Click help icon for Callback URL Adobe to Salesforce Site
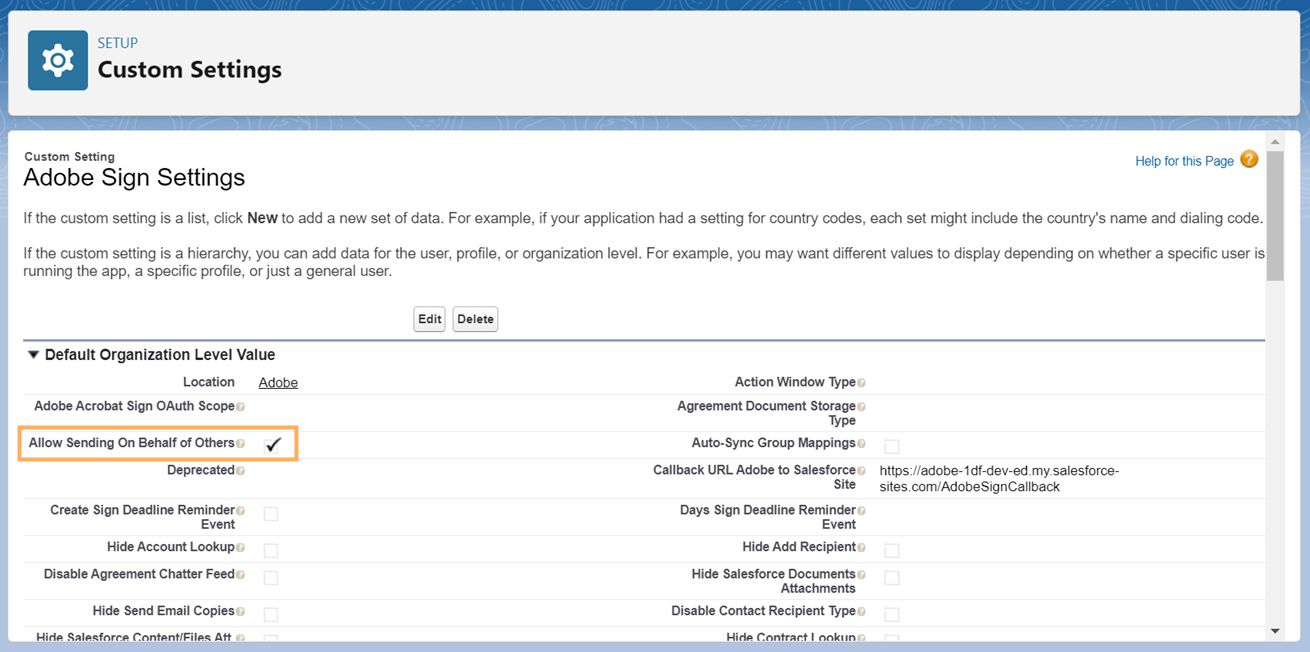The height and width of the screenshot is (652, 1310). tap(861, 471)
